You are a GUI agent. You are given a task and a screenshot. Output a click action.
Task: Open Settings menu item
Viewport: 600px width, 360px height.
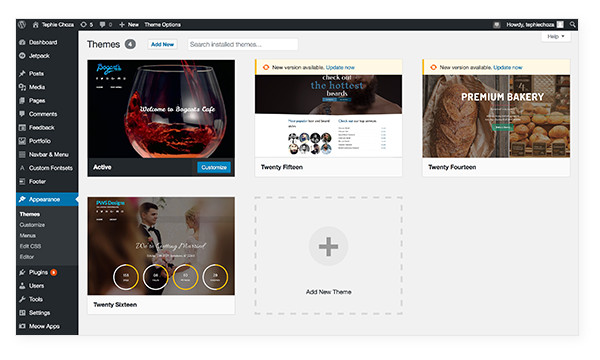click(39, 313)
